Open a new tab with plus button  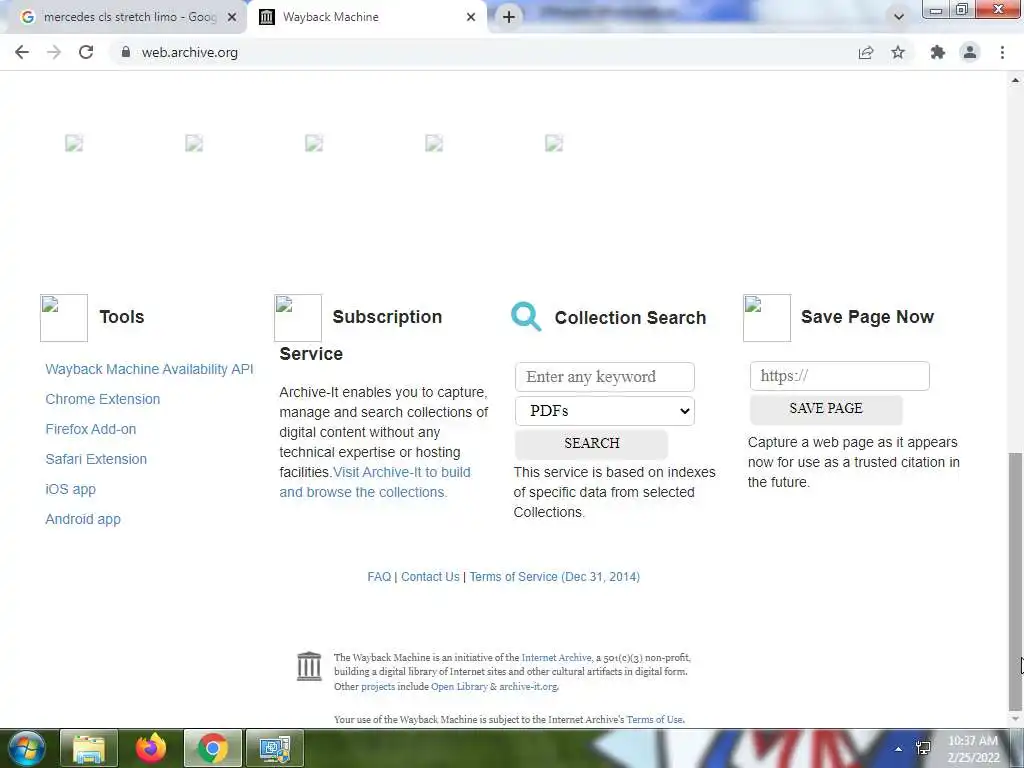(509, 17)
